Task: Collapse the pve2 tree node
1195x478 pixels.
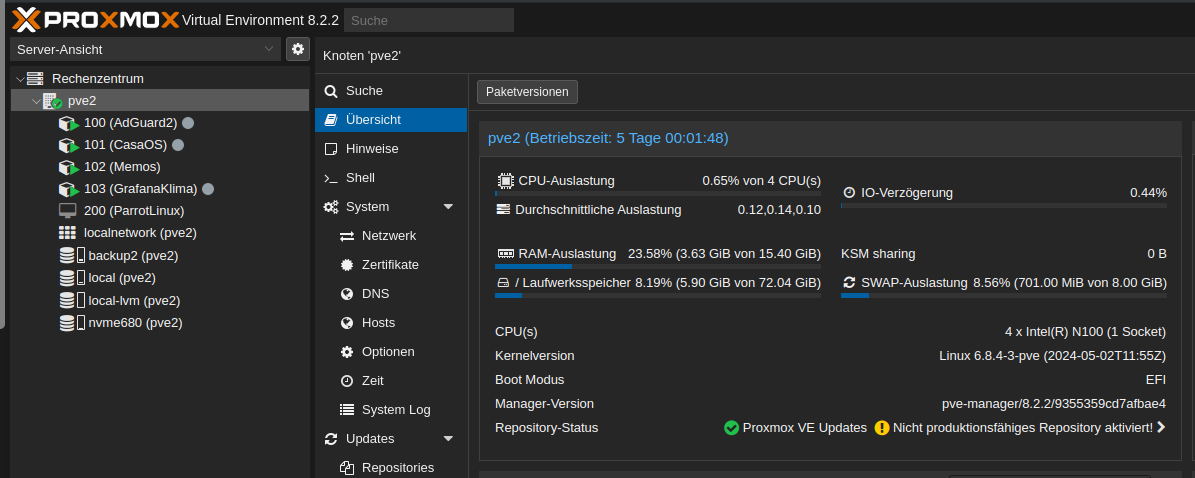Action: coord(36,101)
